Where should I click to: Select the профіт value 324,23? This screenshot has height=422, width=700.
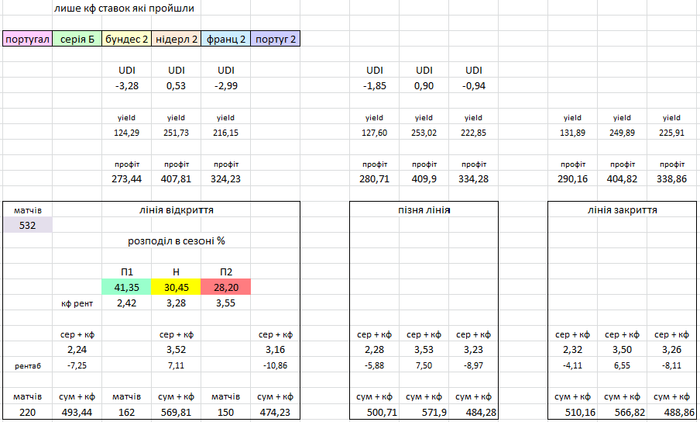(x=226, y=179)
